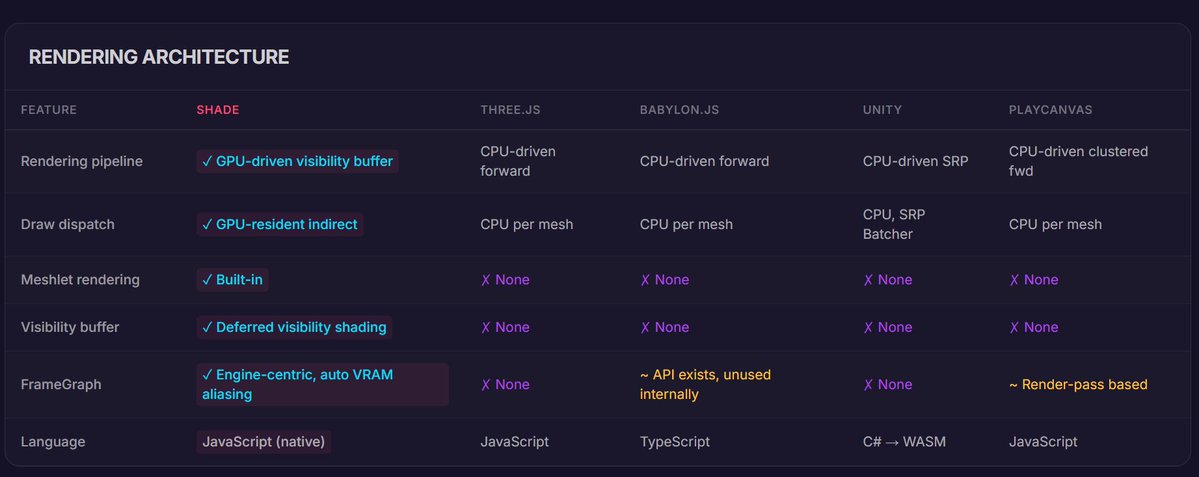
Task: Click Babylon.js 'None' in Meshlet rendering row
Action: (664, 280)
